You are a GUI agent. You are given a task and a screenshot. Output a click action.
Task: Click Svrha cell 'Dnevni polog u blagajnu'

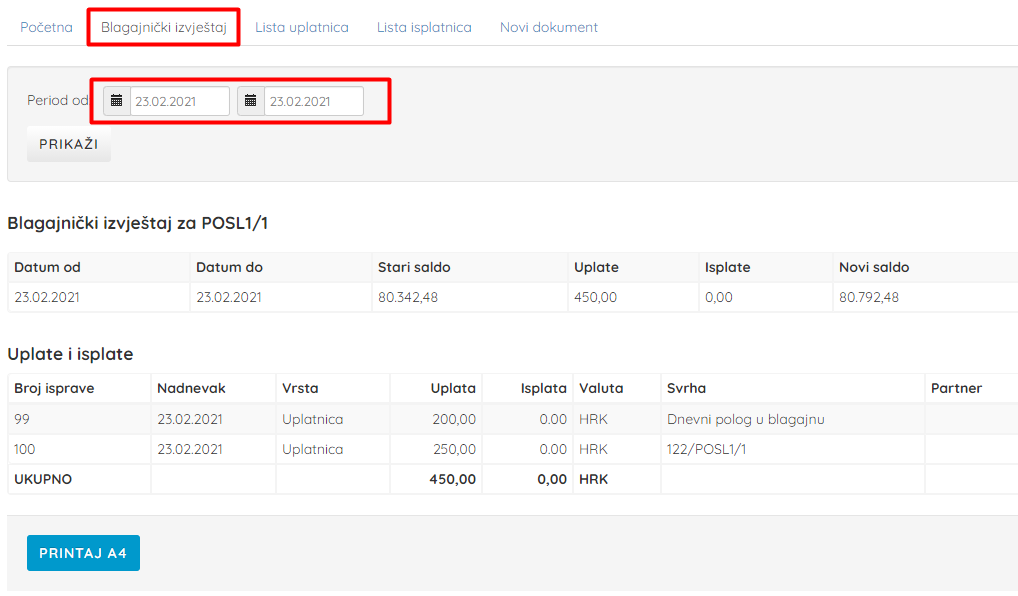click(x=745, y=419)
